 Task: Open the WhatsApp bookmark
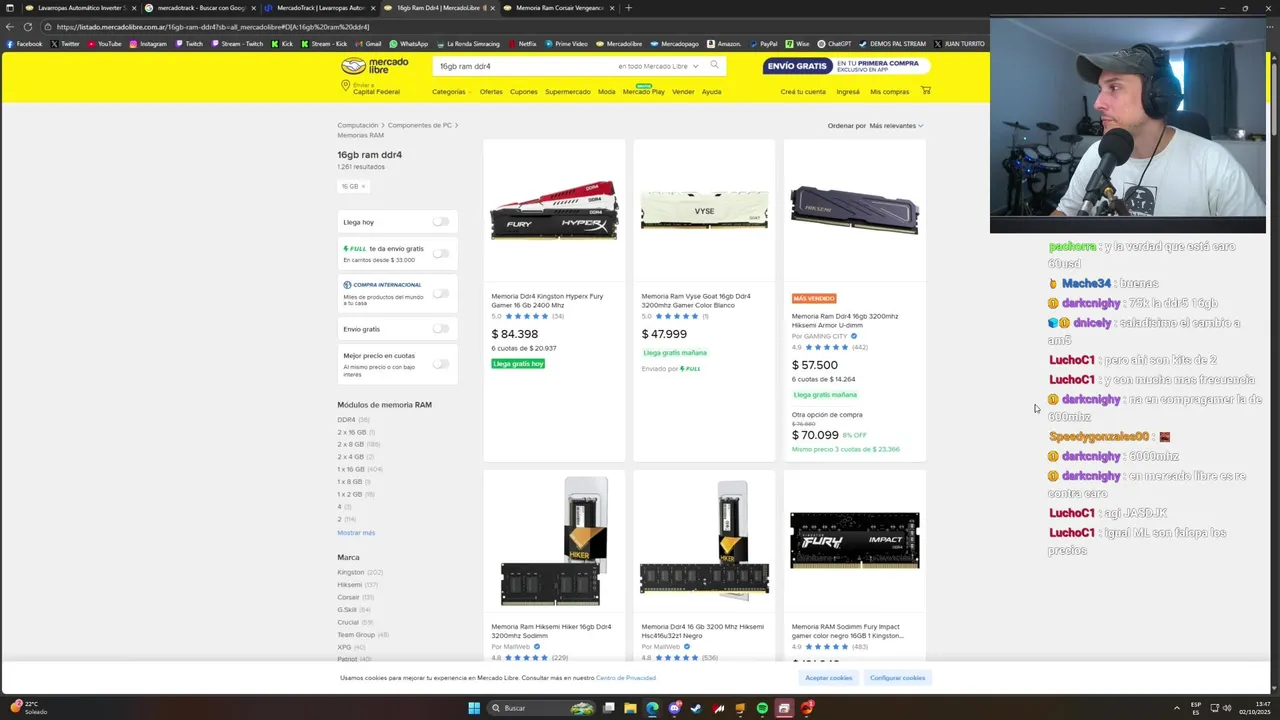409,44
